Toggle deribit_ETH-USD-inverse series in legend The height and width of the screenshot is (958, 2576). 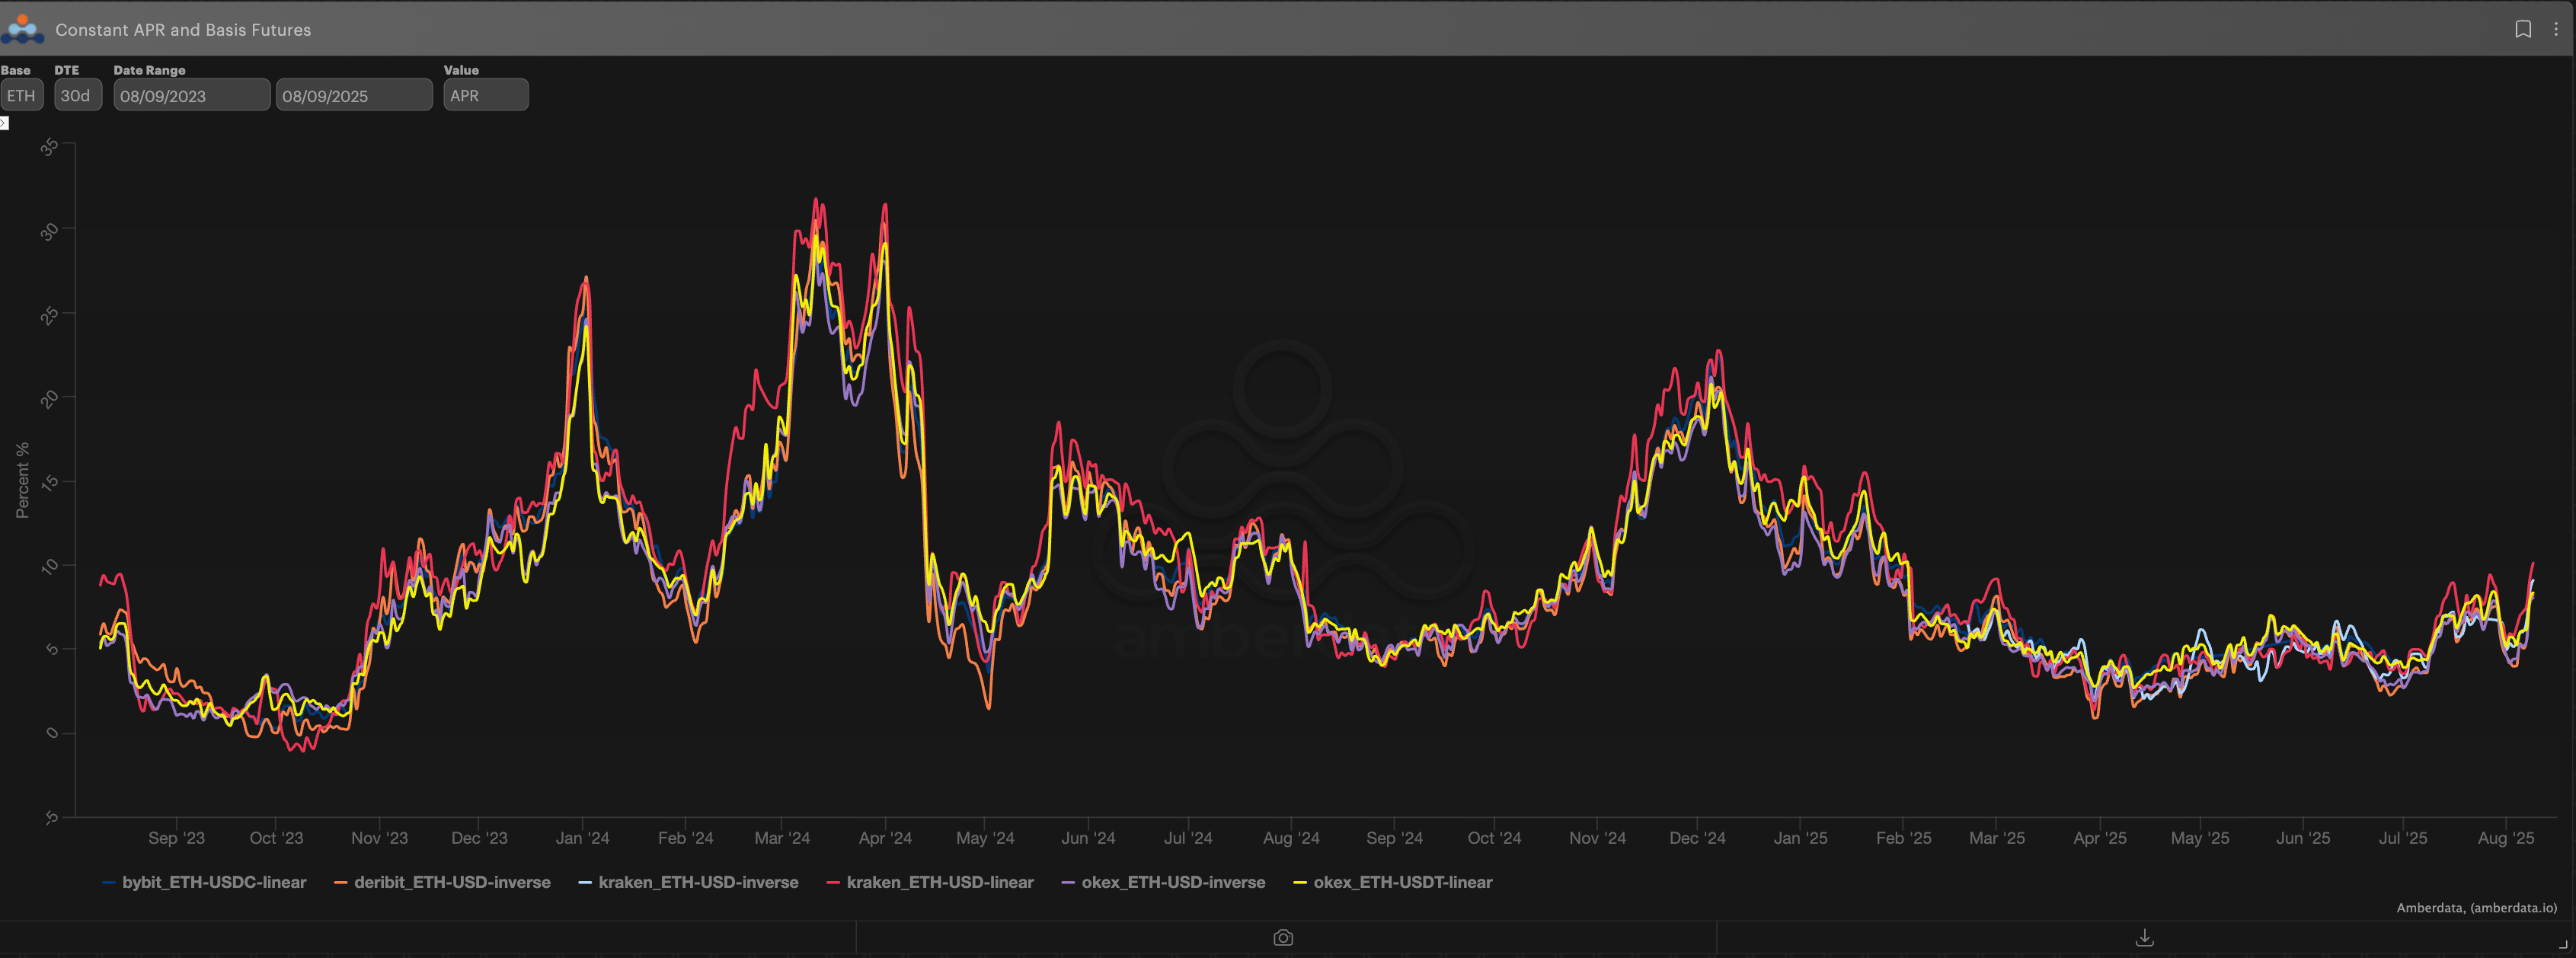451,882
